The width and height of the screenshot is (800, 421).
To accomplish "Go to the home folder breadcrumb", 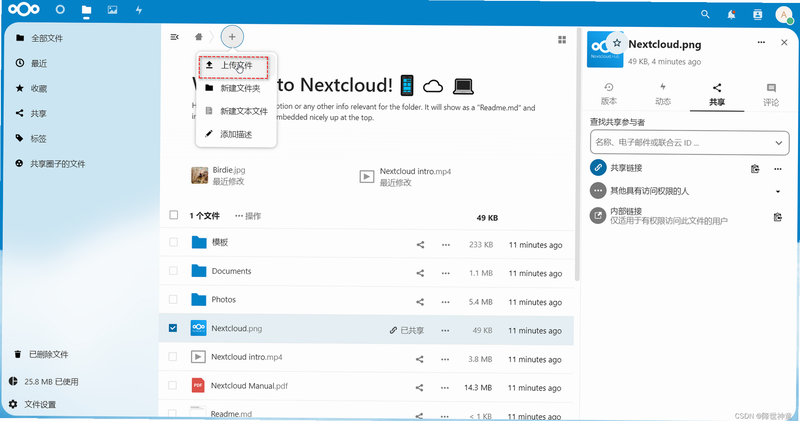I will pyautogui.click(x=198, y=37).
